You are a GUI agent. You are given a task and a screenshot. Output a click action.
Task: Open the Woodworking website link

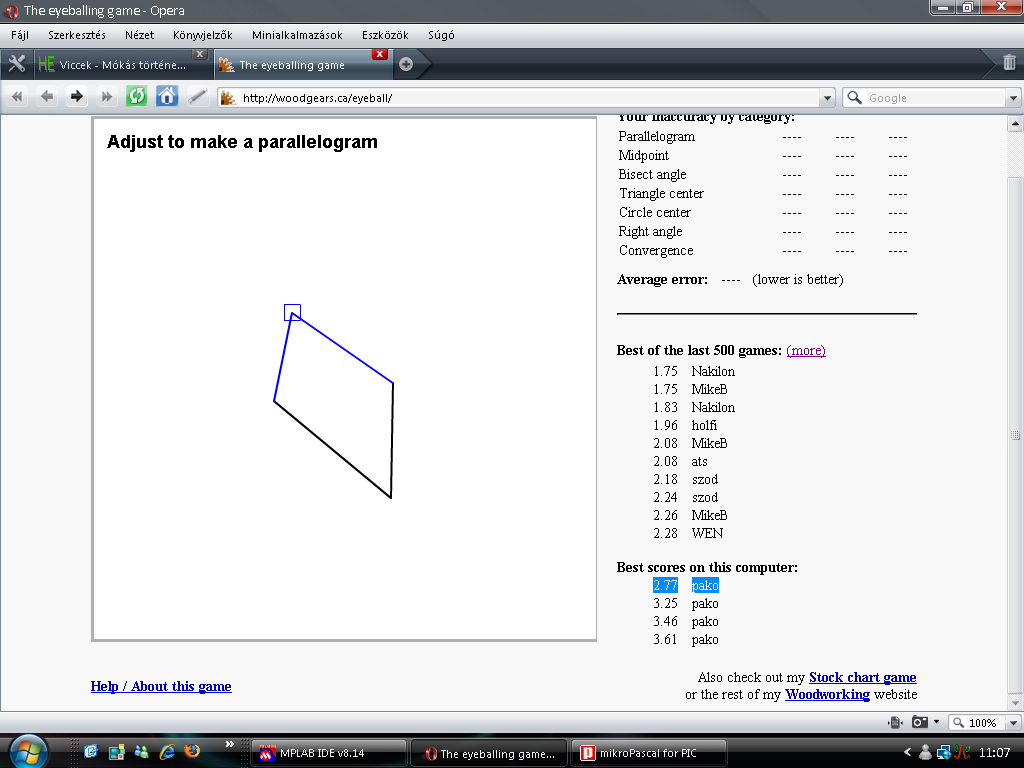(x=827, y=694)
